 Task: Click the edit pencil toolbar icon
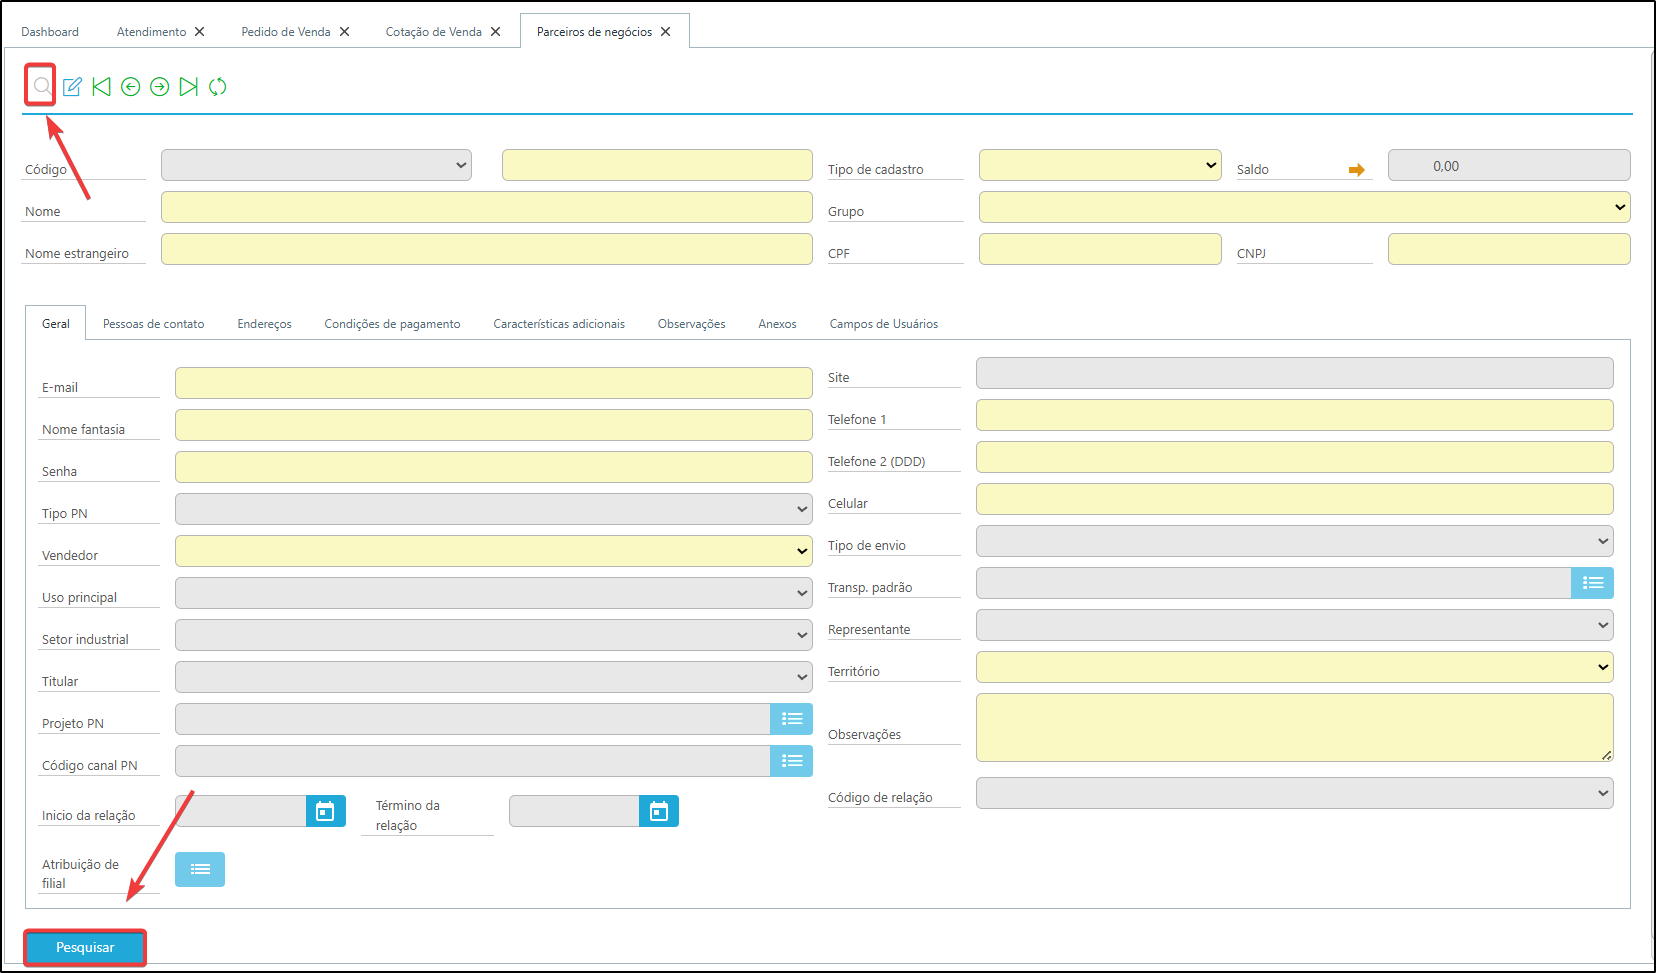click(72, 87)
